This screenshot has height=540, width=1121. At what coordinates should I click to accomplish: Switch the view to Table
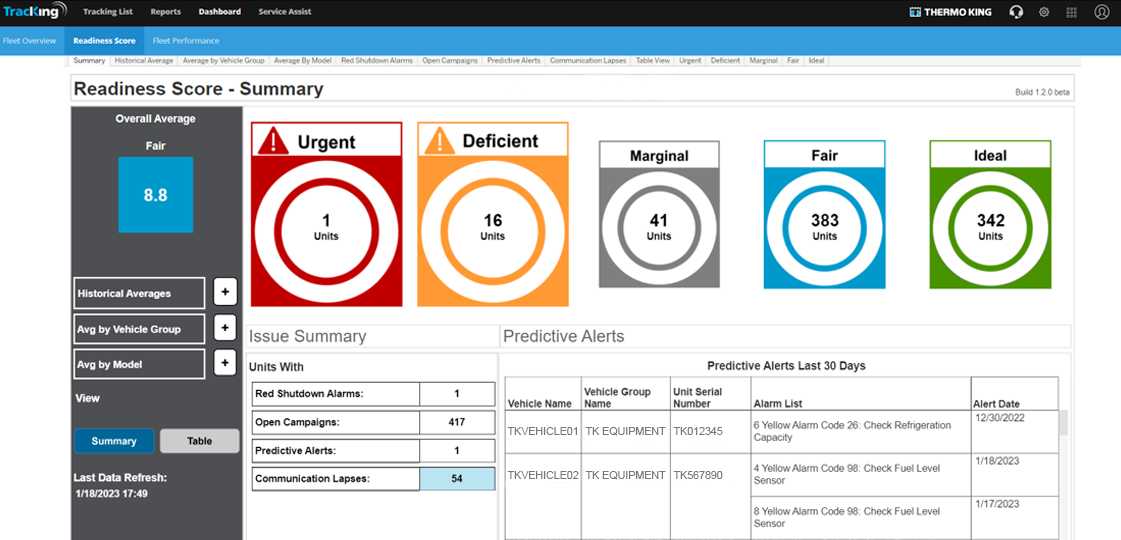[200, 441]
